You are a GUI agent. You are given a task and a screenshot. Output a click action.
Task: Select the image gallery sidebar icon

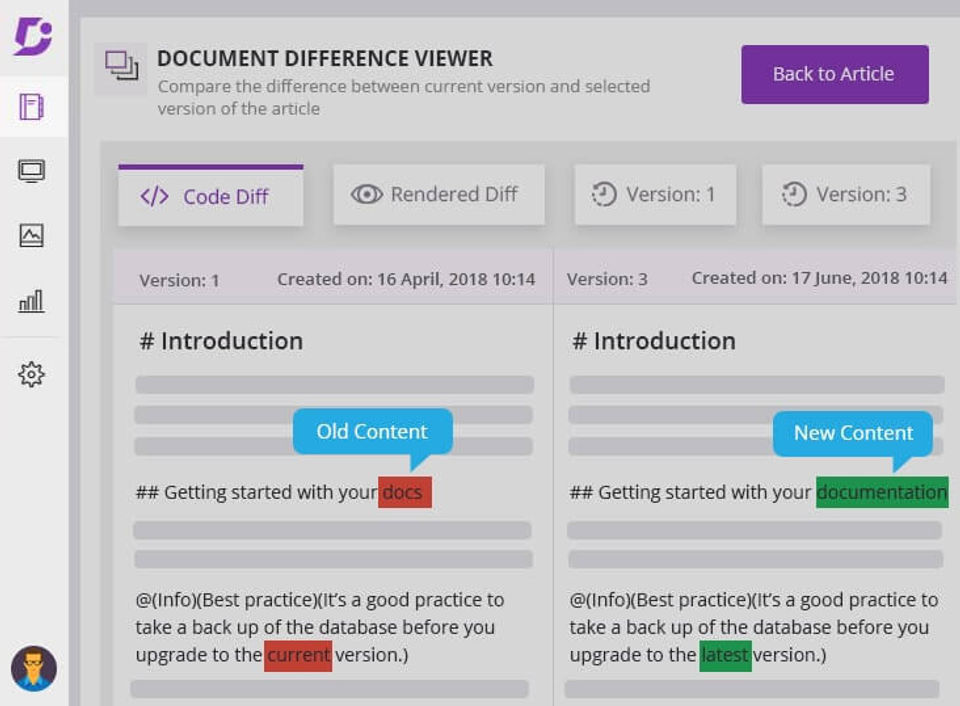(x=31, y=235)
